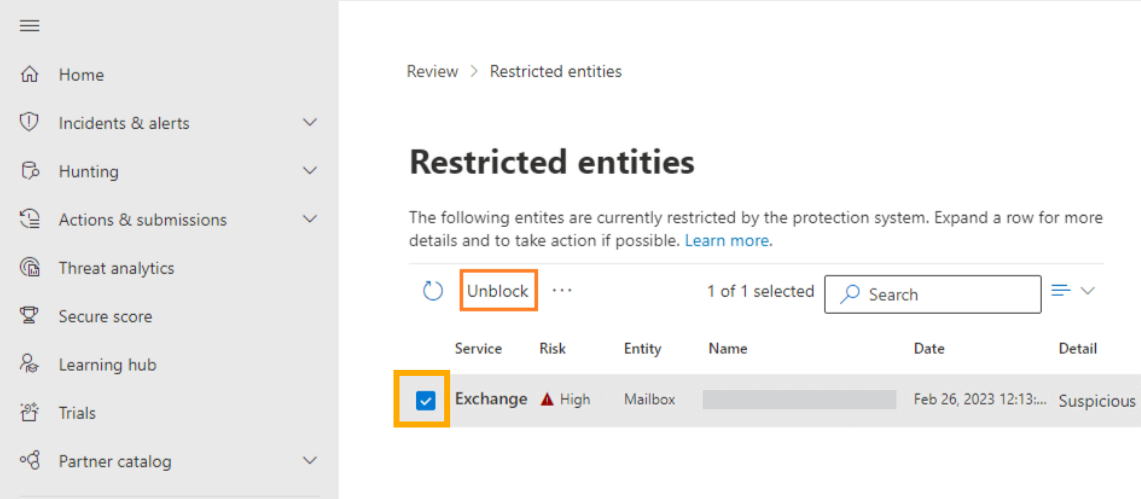Sort by Name column header

point(728,348)
